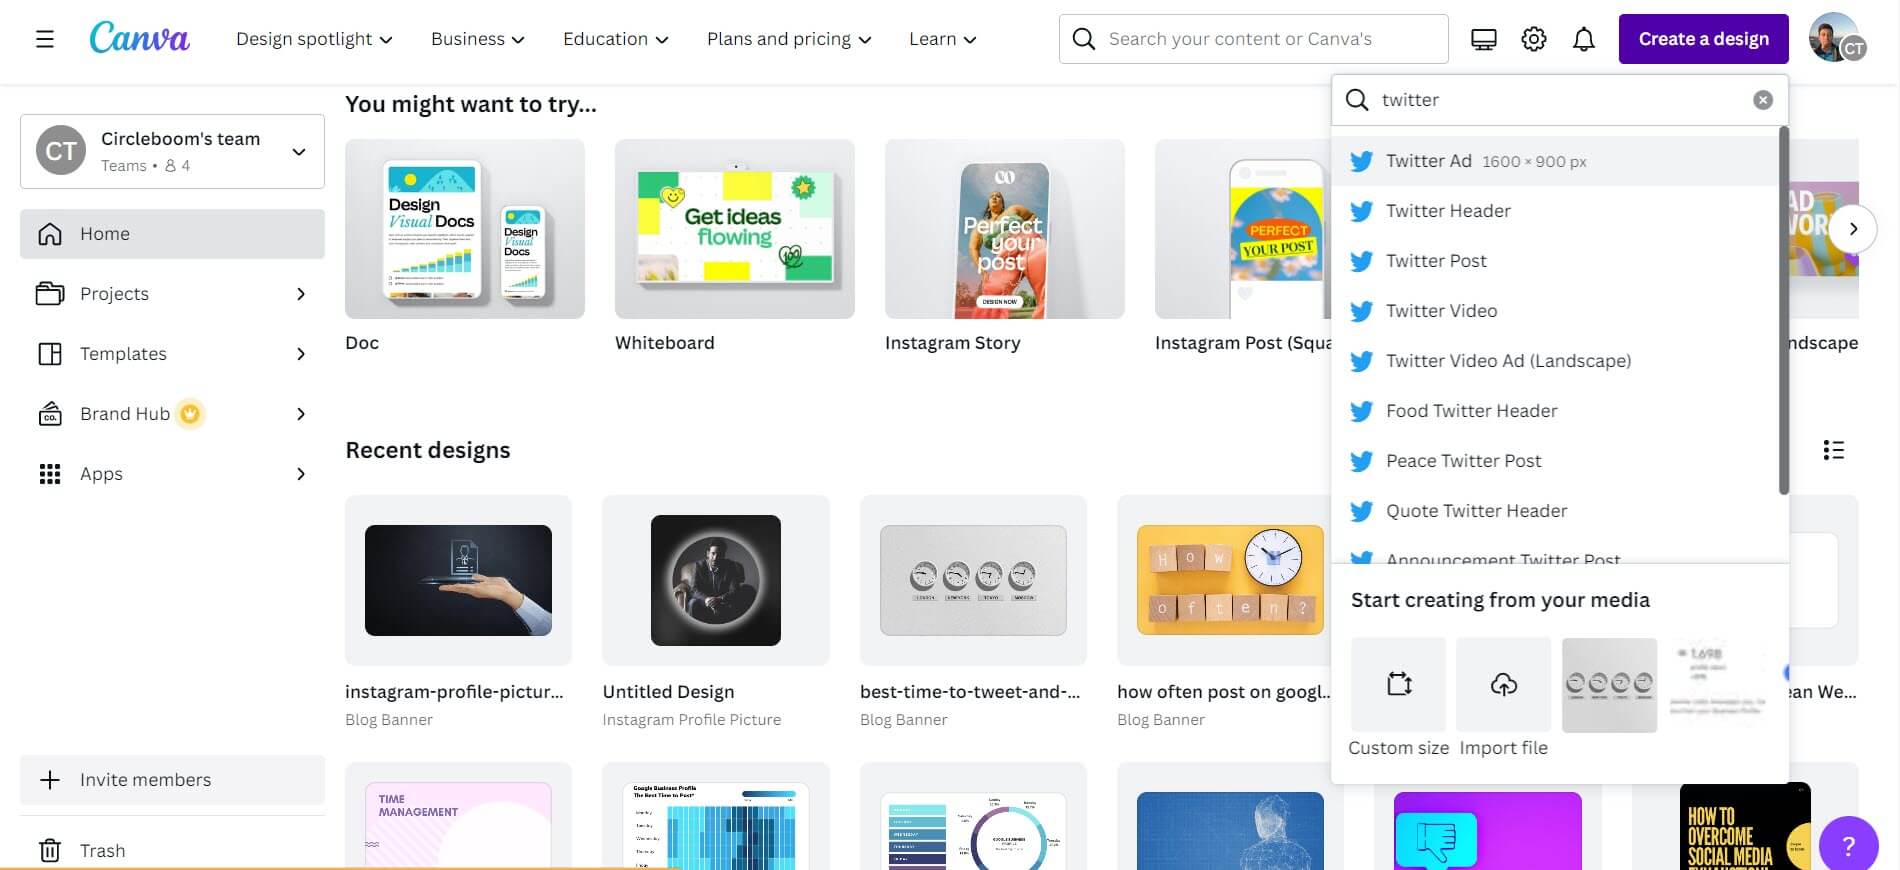
Task: Open the purple help question mark button
Action: [1849, 846]
